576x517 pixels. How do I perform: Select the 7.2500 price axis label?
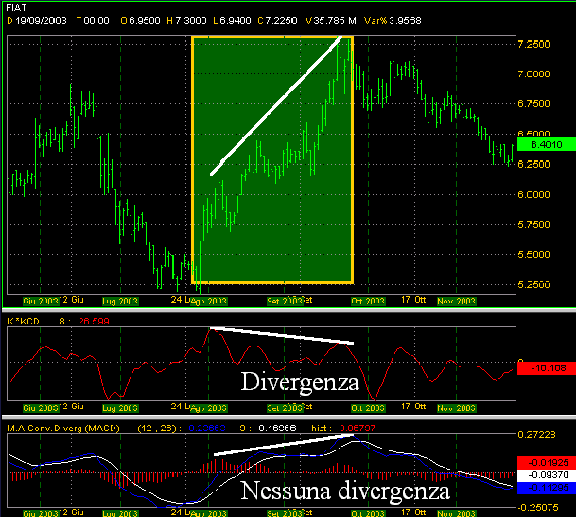[534, 44]
